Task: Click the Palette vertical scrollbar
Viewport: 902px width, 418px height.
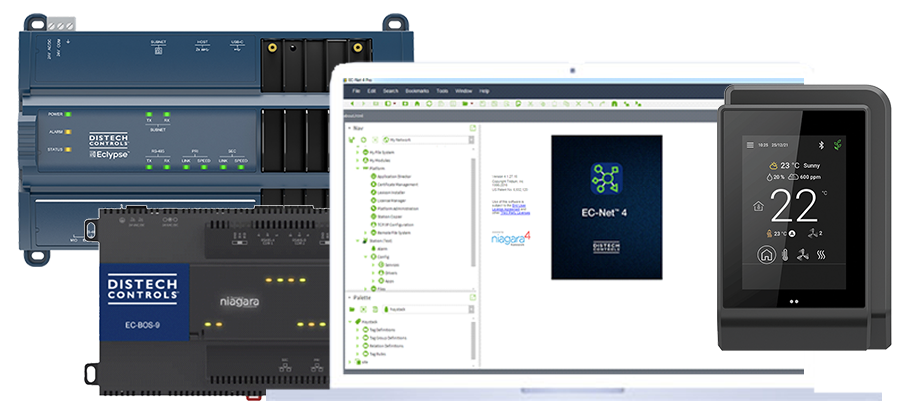Action: [x=473, y=341]
